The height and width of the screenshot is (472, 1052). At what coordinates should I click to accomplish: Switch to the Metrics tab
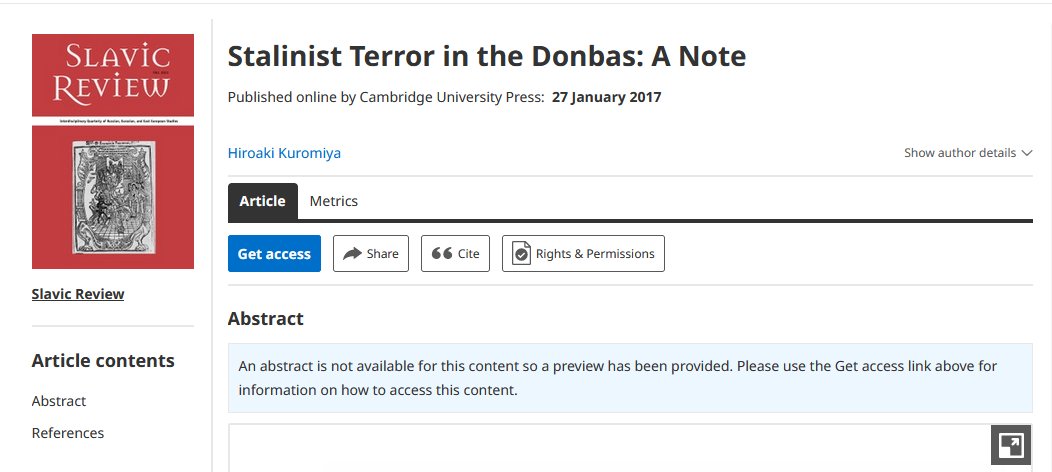coord(333,201)
